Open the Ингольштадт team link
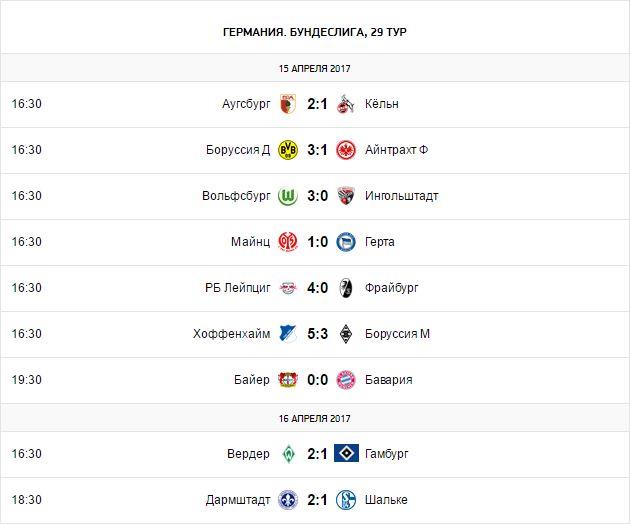This screenshot has height=525, width=630. click(x=403, y=196)
